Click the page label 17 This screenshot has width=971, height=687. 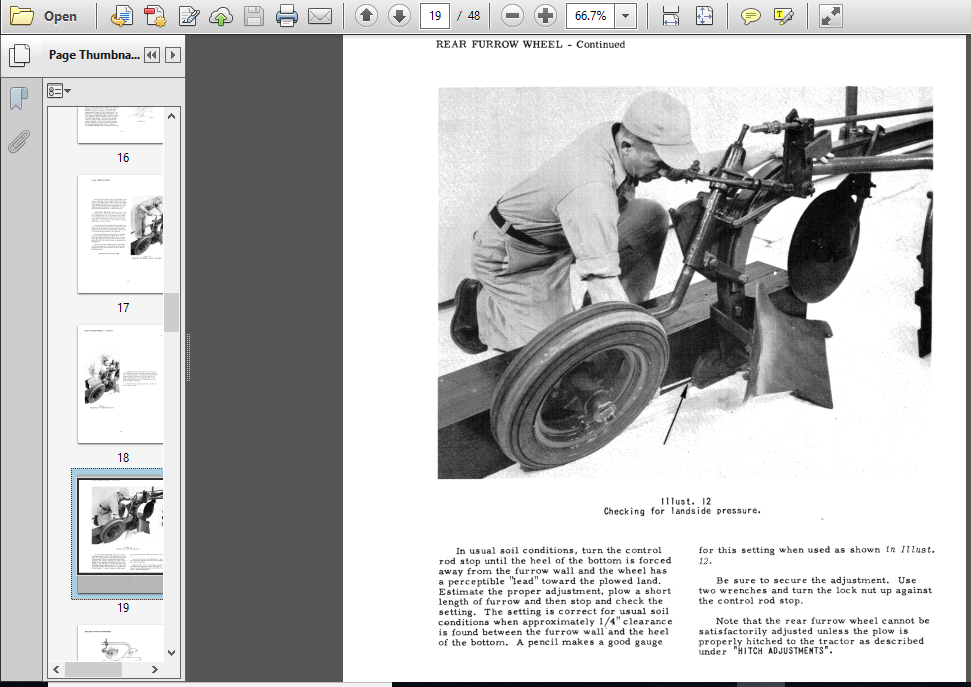pyautogui.click(x=123, y=307)
